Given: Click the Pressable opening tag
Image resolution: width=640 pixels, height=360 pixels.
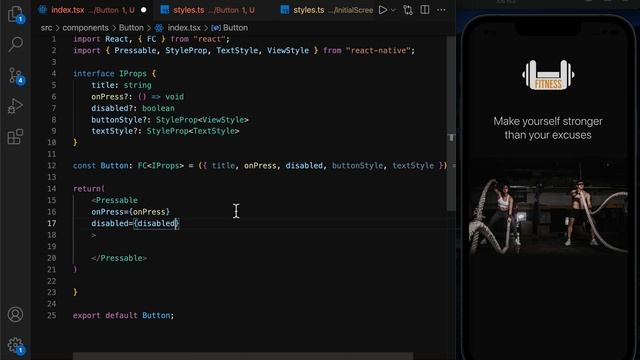Looking at the screenshot, I should pos(115,200).
